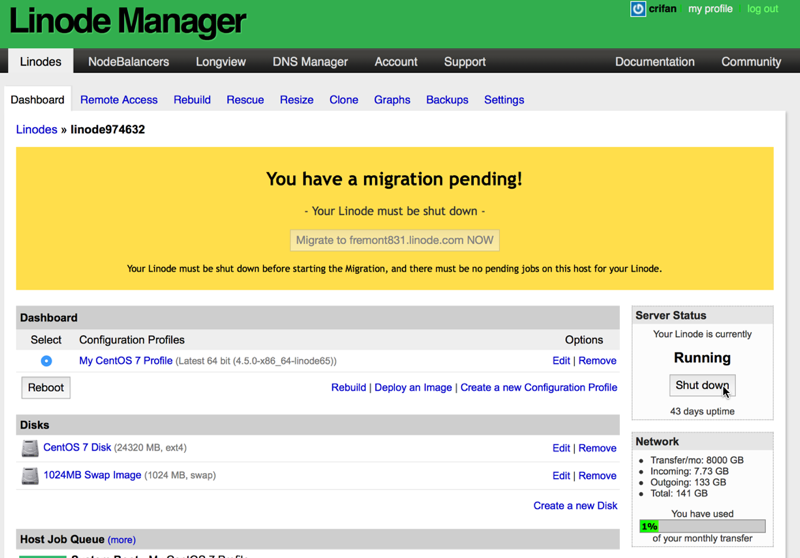Remove the CentOS 7 Disk
The height and width of the screenshot is (558, 800).
point(597,448)
